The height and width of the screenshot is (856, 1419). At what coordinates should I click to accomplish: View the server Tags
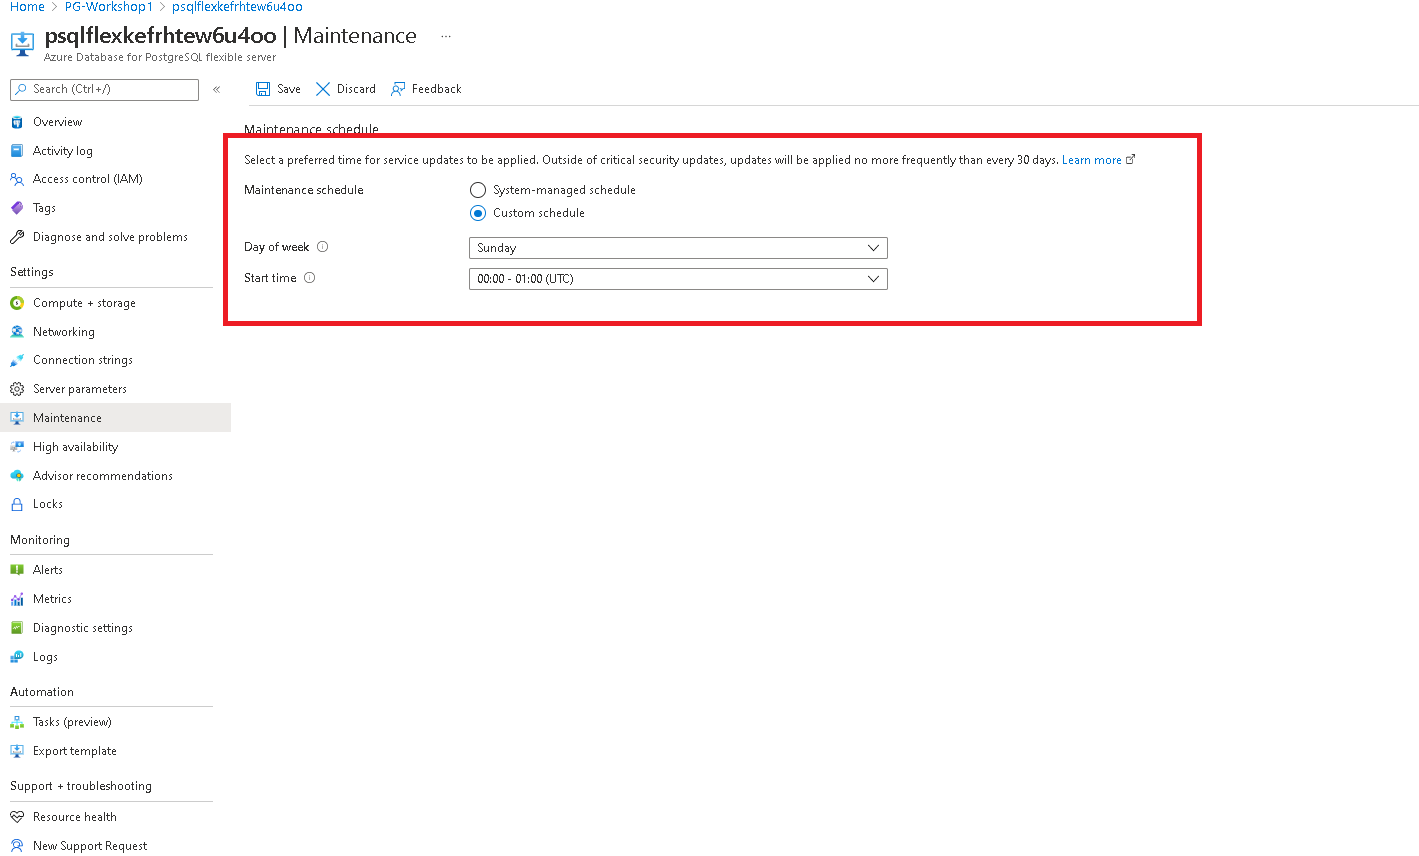(44, 207)
